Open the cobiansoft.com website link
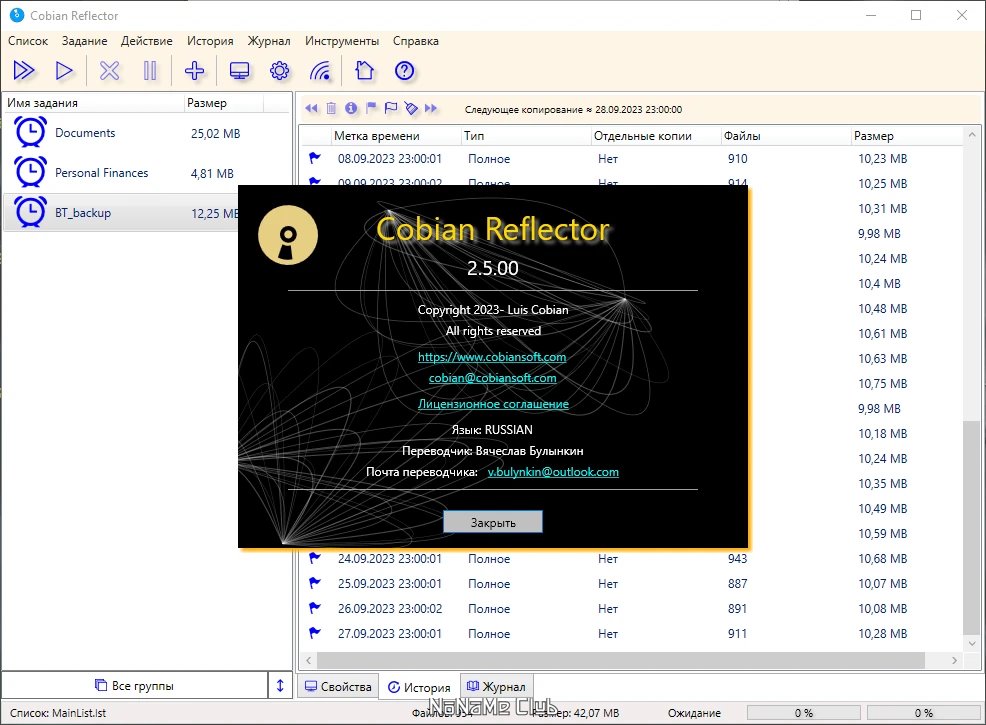This screenshot has height=725, width=986. click(x=492, y=357)
